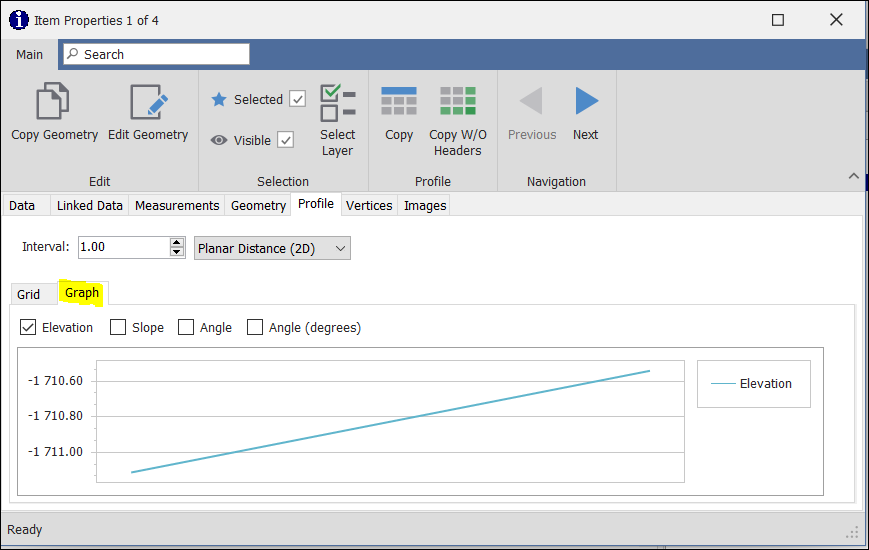Click the Select Layer icon

(x=337, y=104)
